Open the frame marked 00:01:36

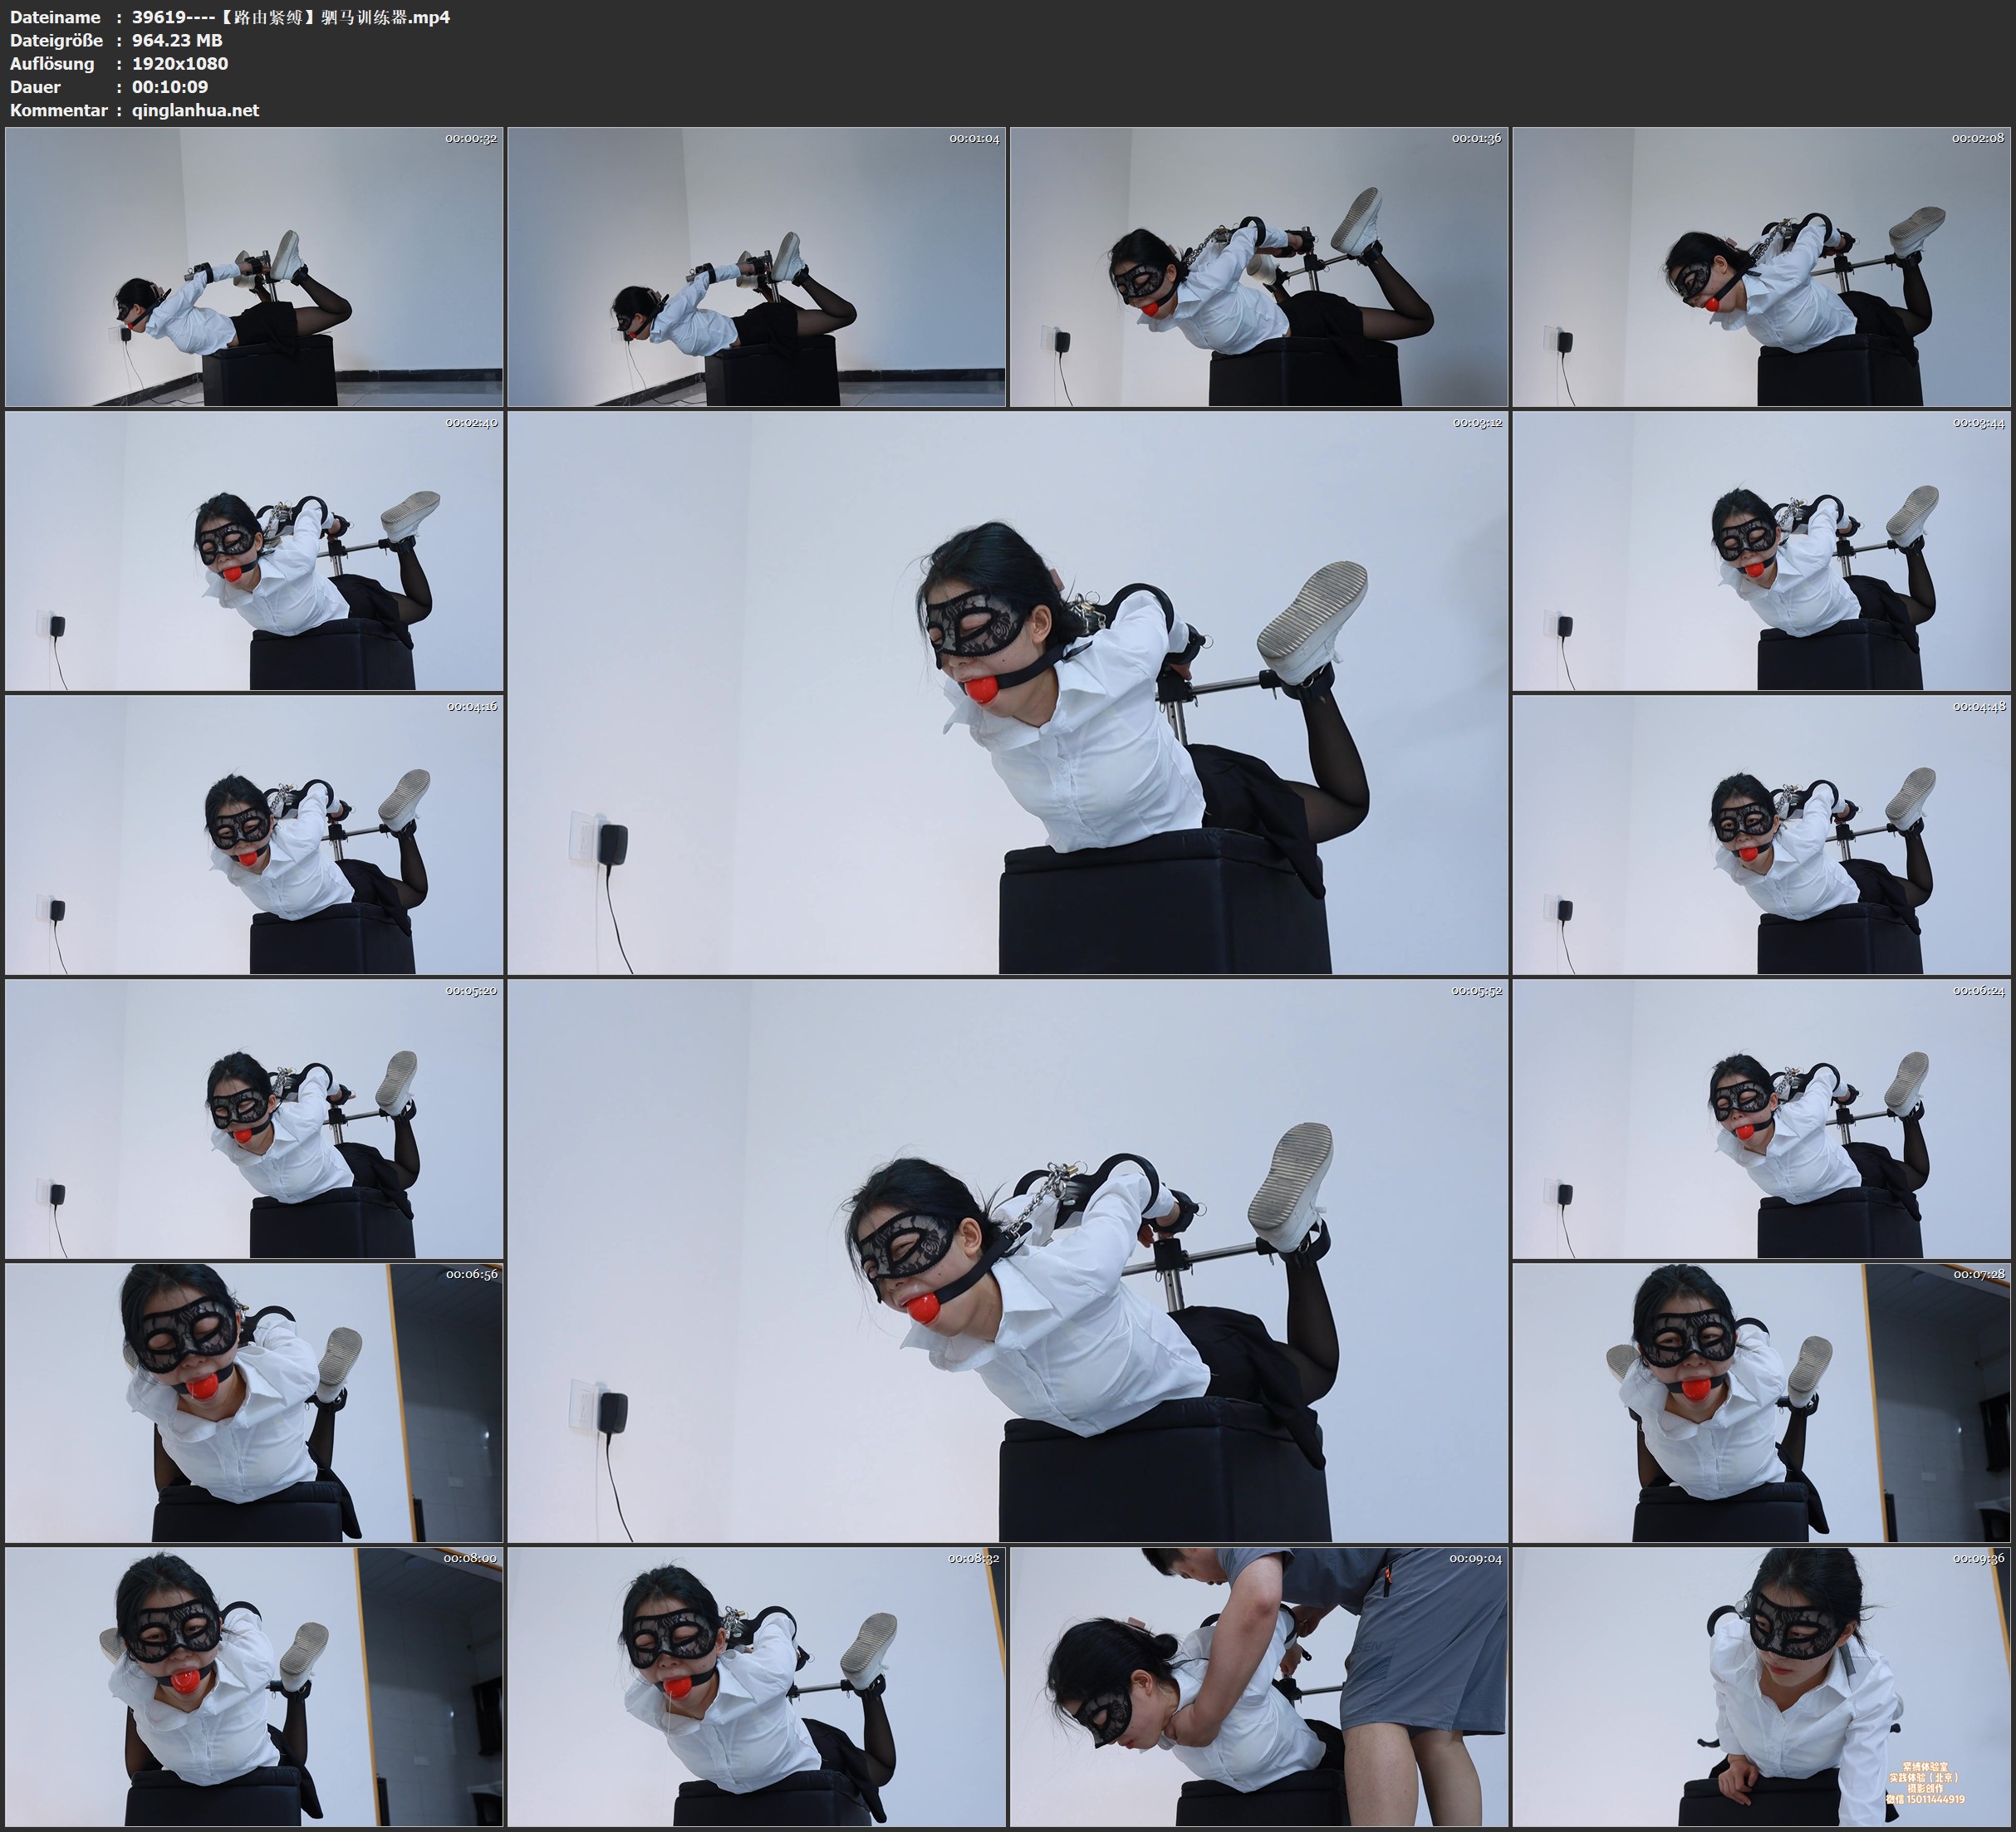1259,267
